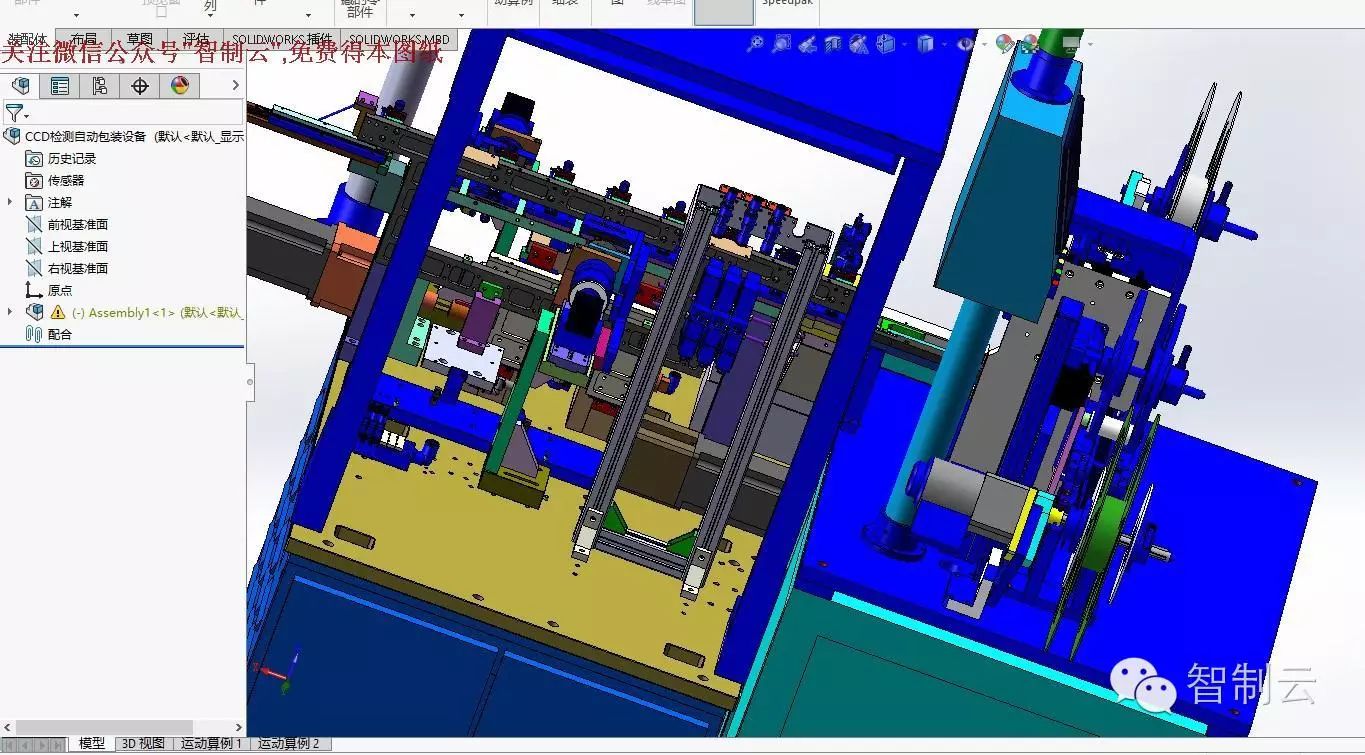Image resolution: width=1365 pixels, height=755 pixels.
Task: Switch to the DisplayManager color sphere tab
Action: coord(180,86)
